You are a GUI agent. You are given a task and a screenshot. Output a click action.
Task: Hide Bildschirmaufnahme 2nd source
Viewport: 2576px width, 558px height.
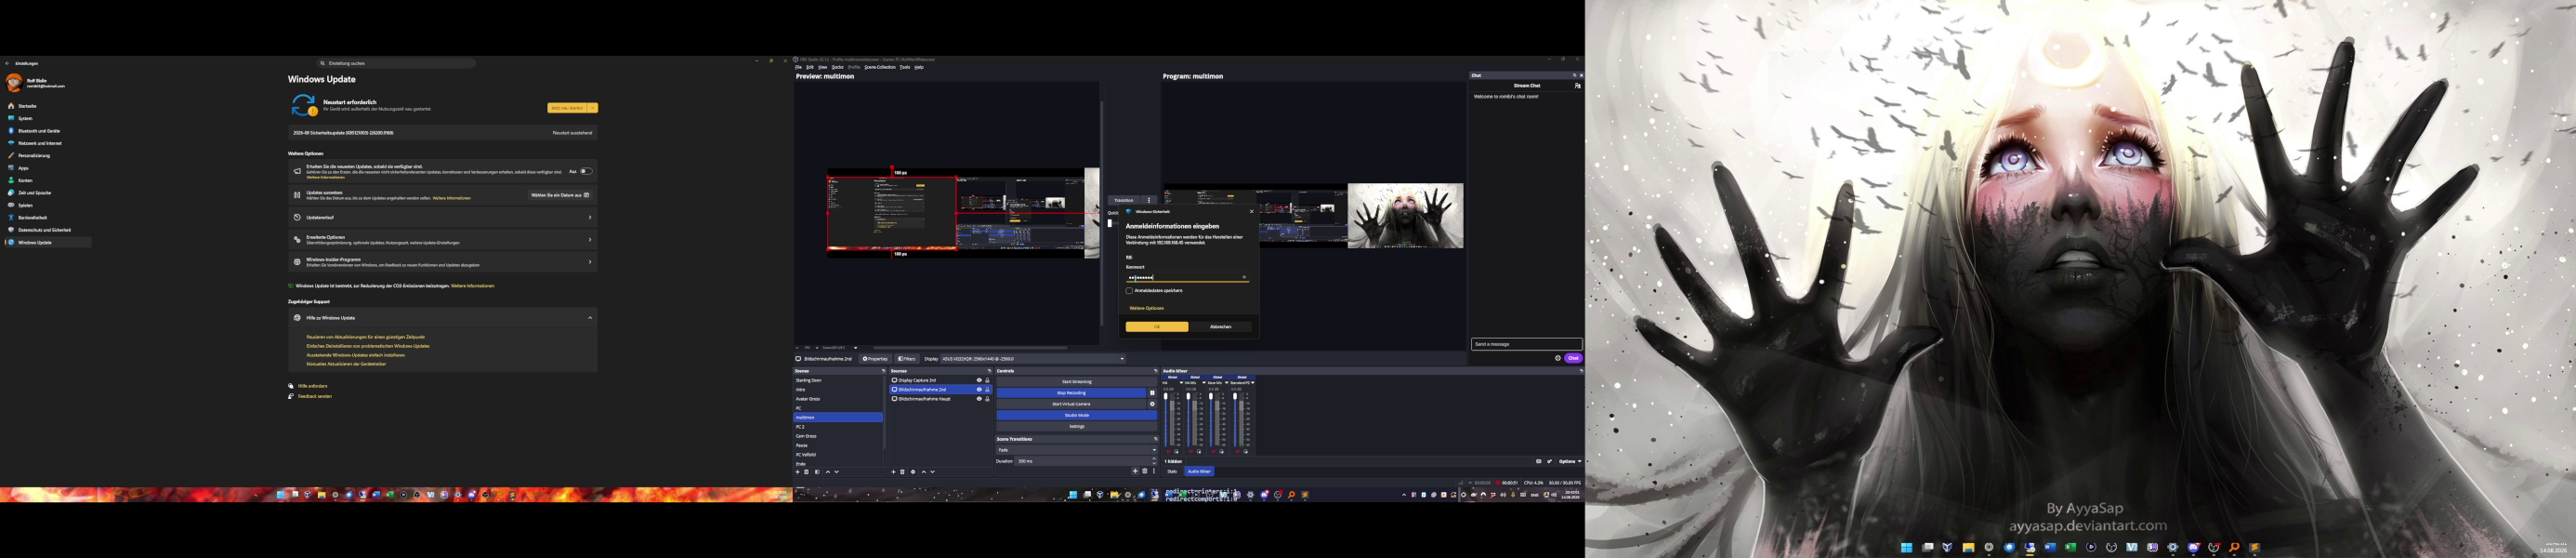point(979,390)
